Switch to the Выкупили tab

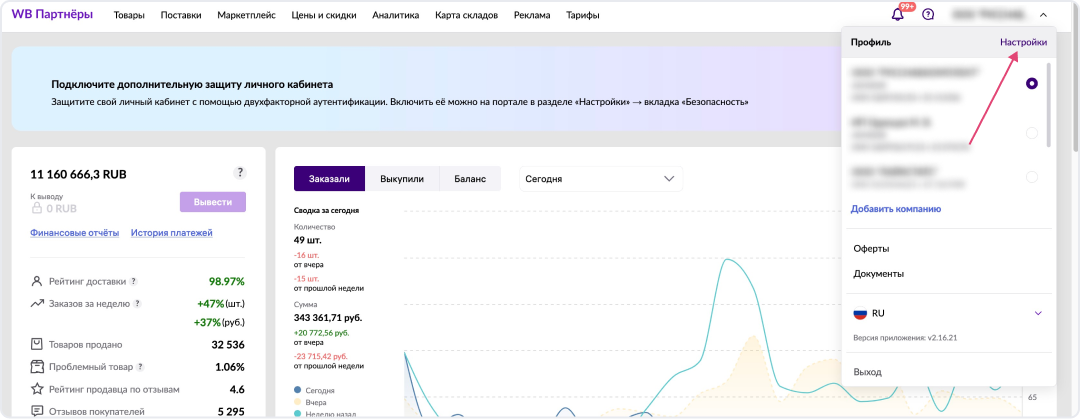[x=402, y=179]
